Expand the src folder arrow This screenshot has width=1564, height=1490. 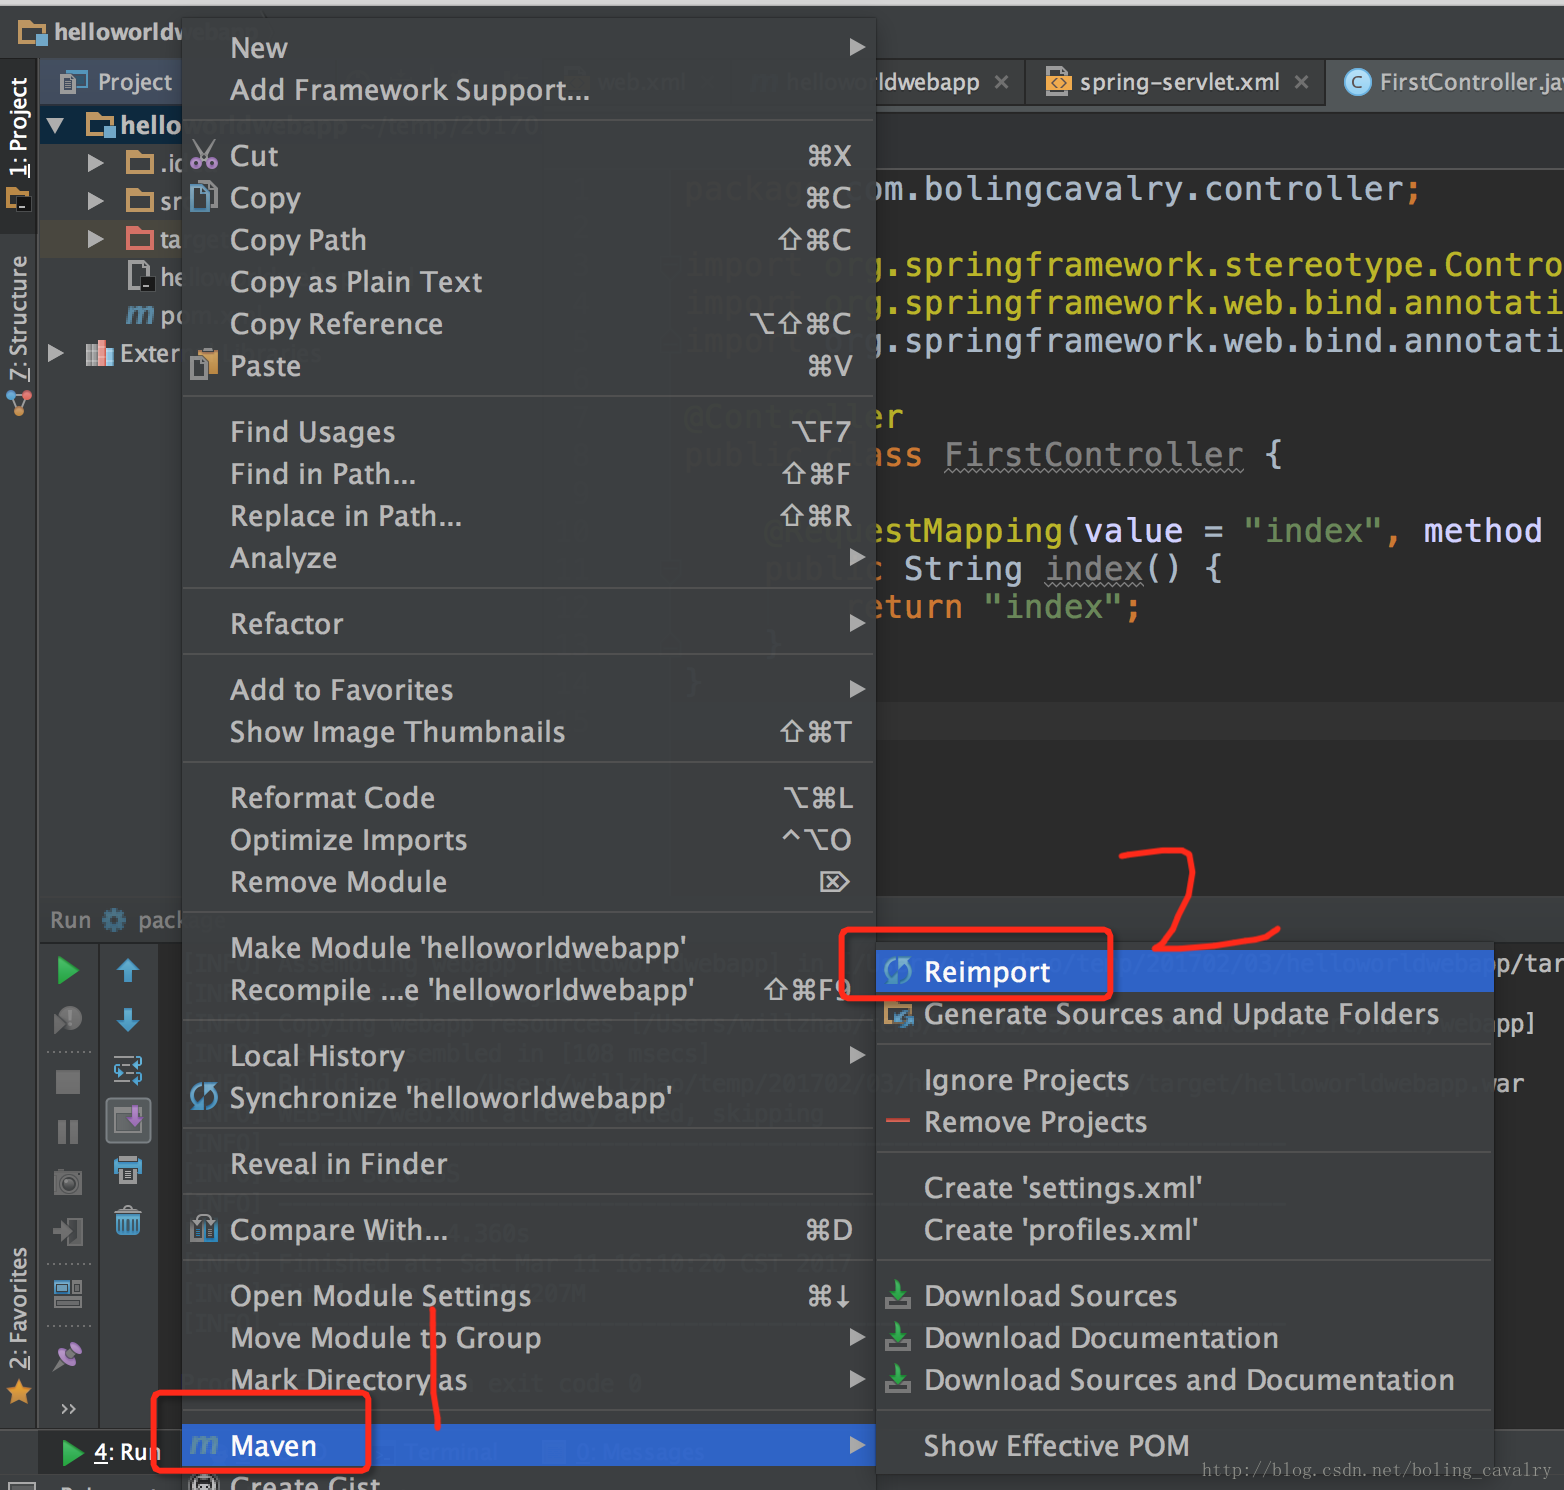96,201
